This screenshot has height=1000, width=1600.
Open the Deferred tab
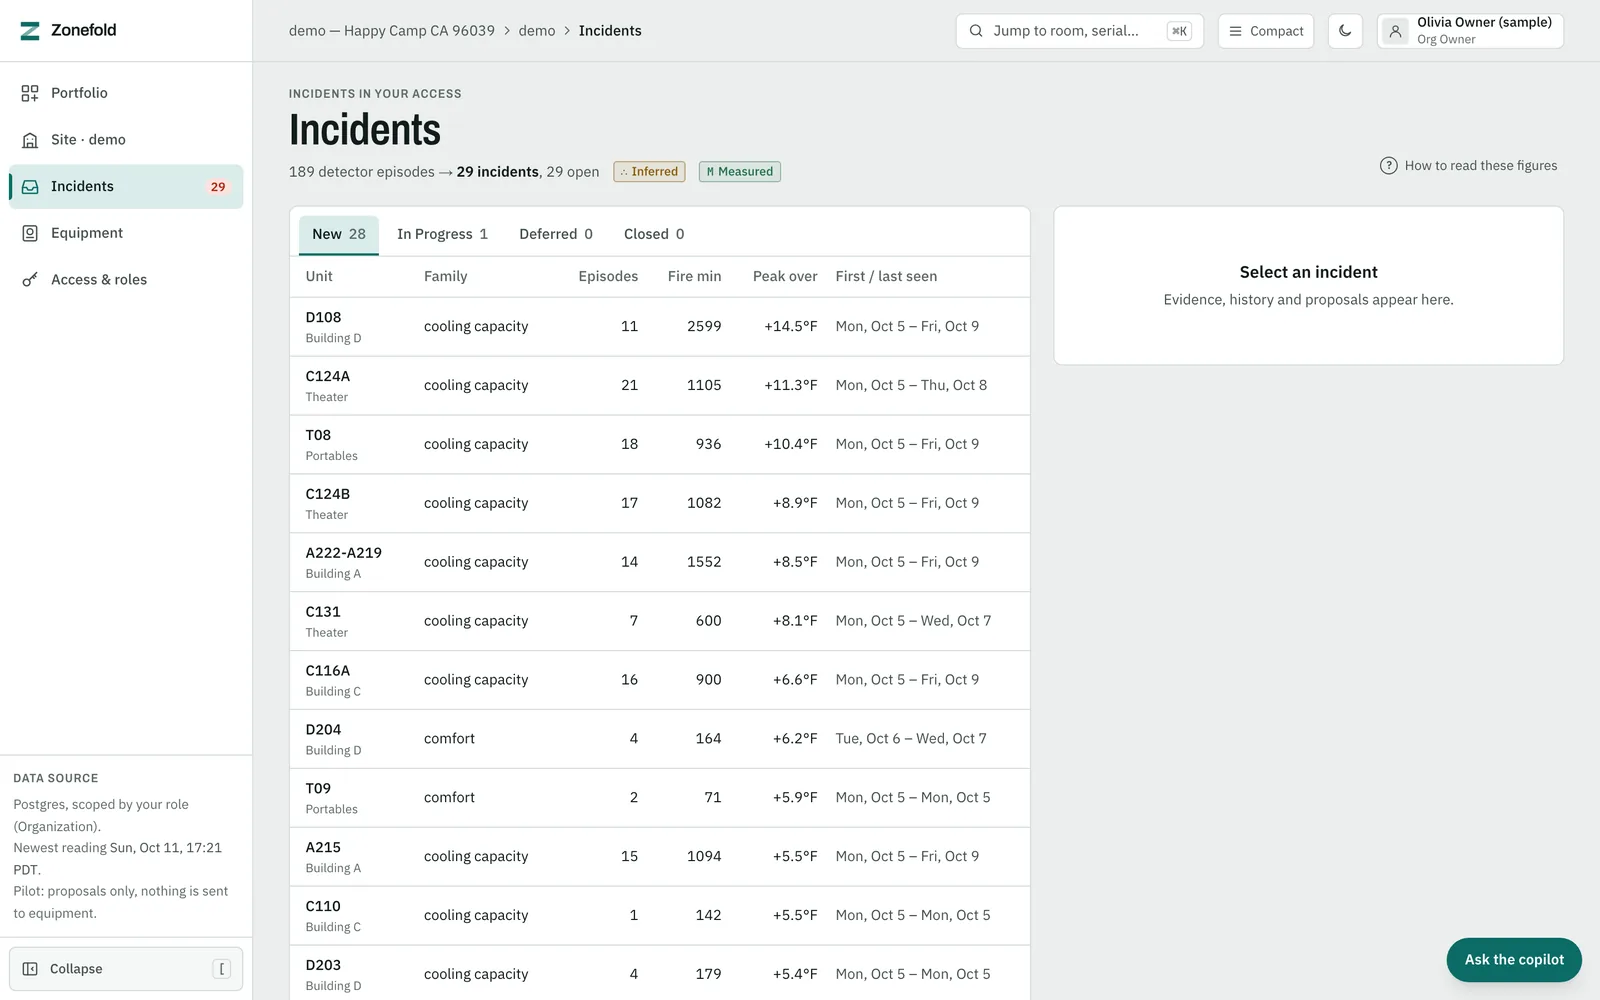556,234
